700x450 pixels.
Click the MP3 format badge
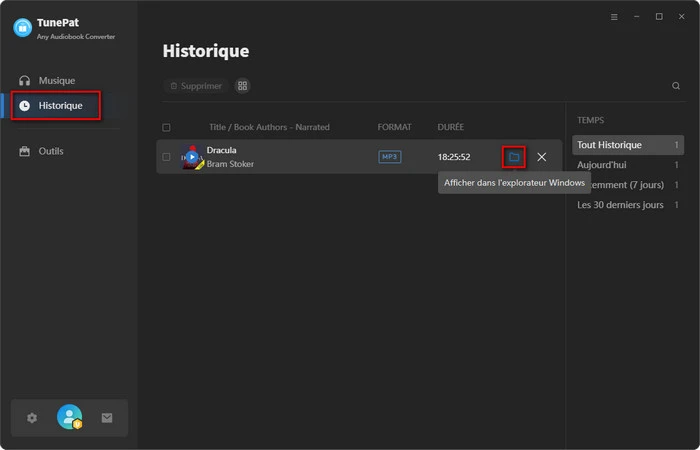[x=390, y=157]
